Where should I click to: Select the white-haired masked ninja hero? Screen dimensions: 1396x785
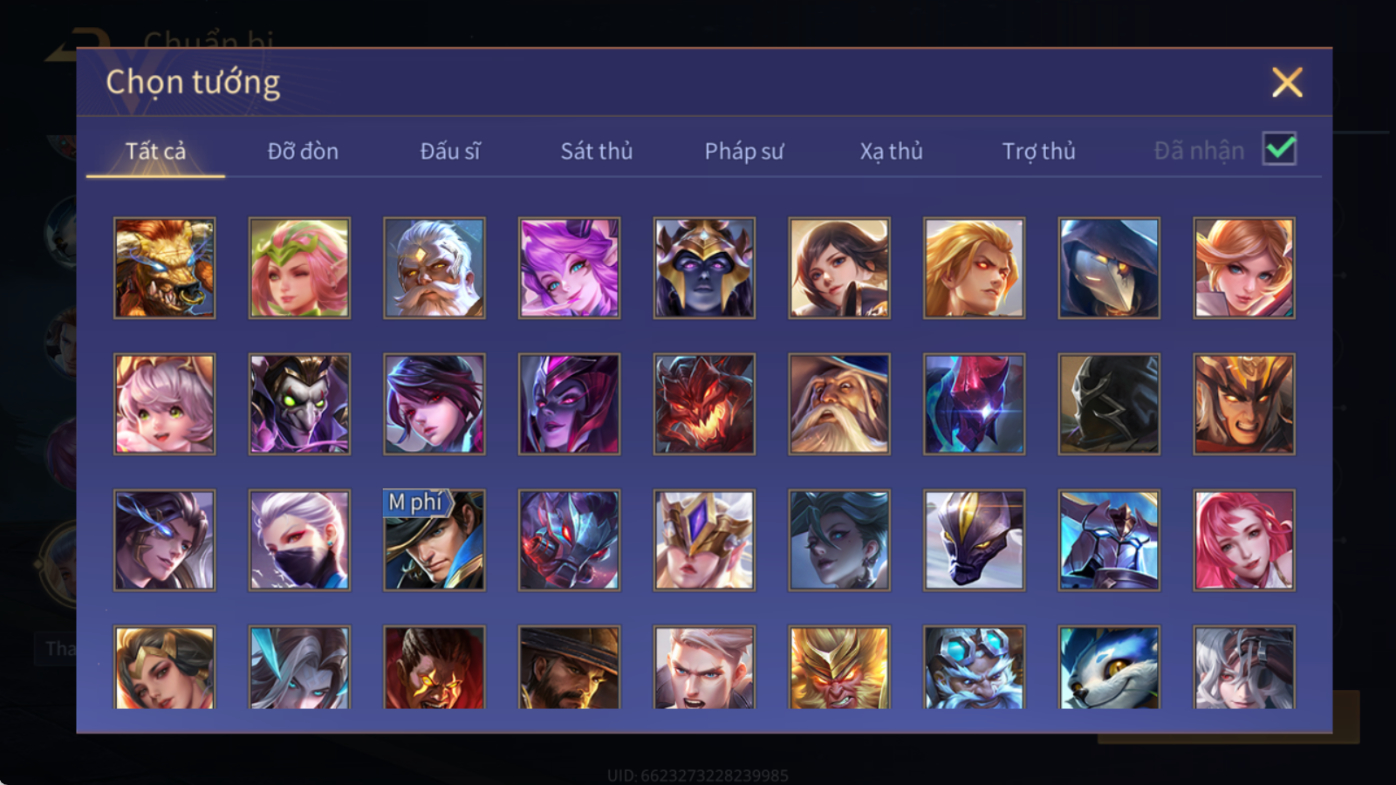click(x=299, y=540)
